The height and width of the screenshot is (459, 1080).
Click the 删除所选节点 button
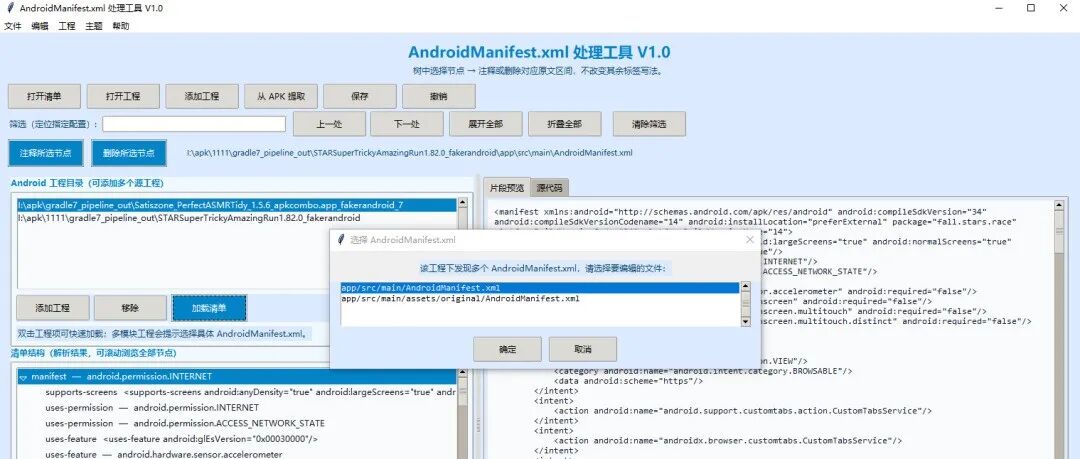[x=129, y=153]
